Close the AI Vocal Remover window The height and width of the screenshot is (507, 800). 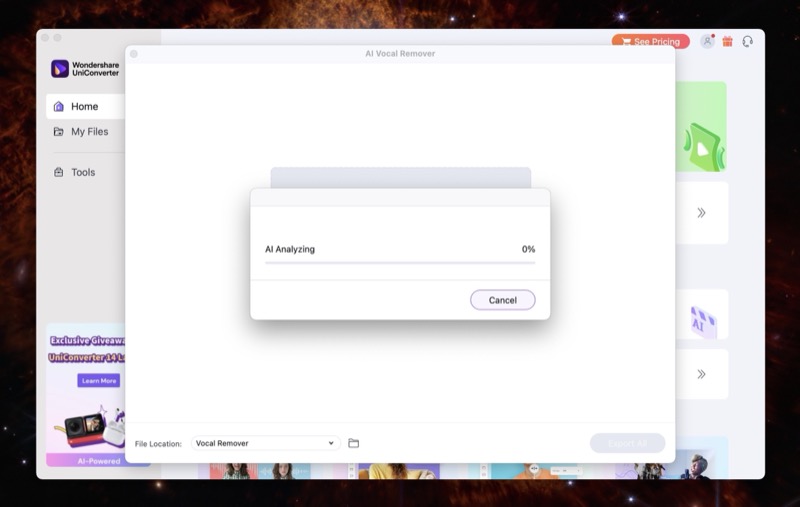(134, 54)
